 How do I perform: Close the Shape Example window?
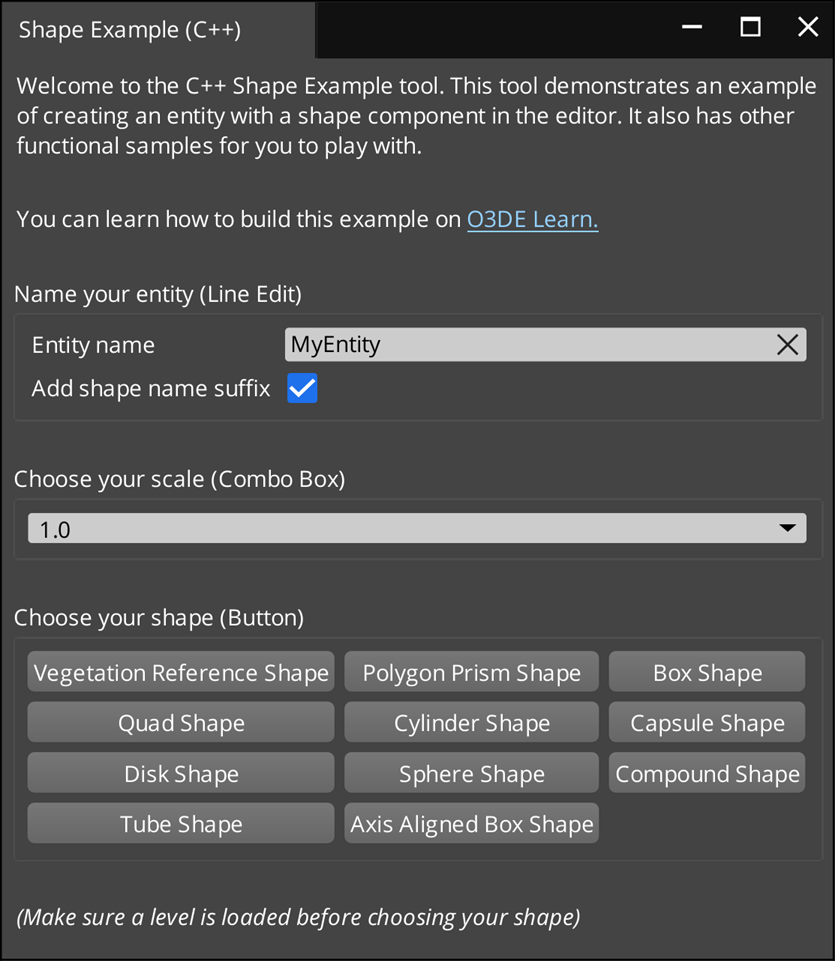coord(808,28)
